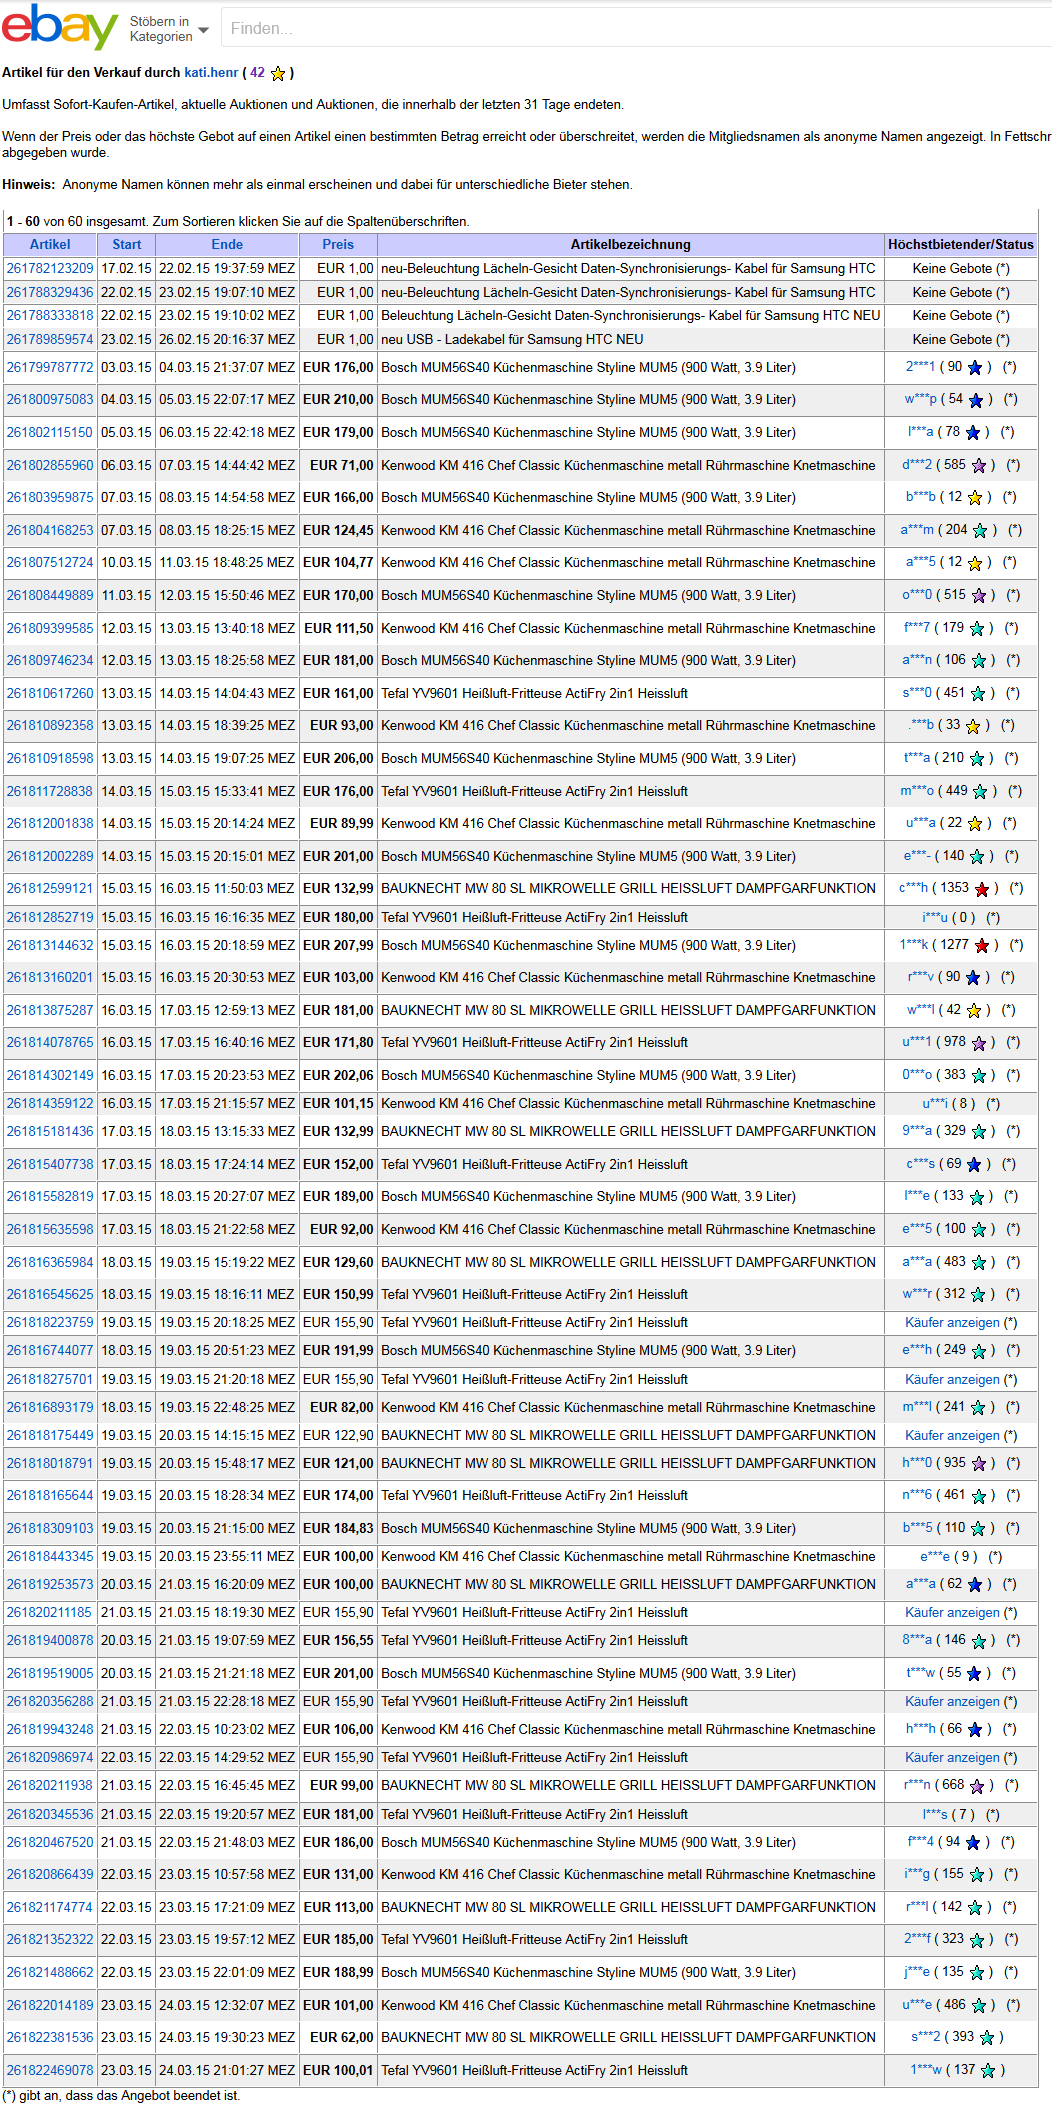Click the seller feedback score 42
The height and width of the screenshot is (2117, 1052).
[257, 72]
